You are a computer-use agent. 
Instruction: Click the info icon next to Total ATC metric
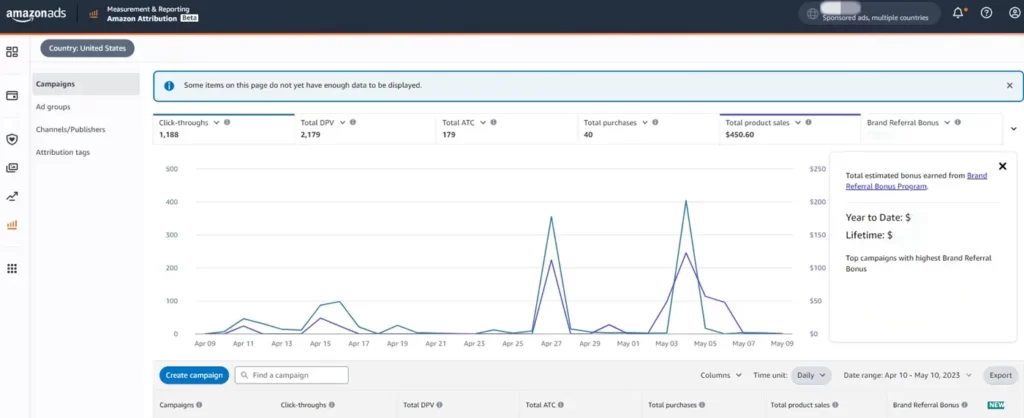[x=493, y=122]
